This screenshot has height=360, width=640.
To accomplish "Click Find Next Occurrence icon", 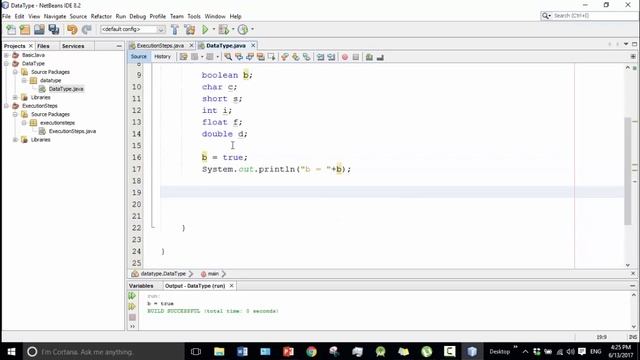I will tap(250, 57).
